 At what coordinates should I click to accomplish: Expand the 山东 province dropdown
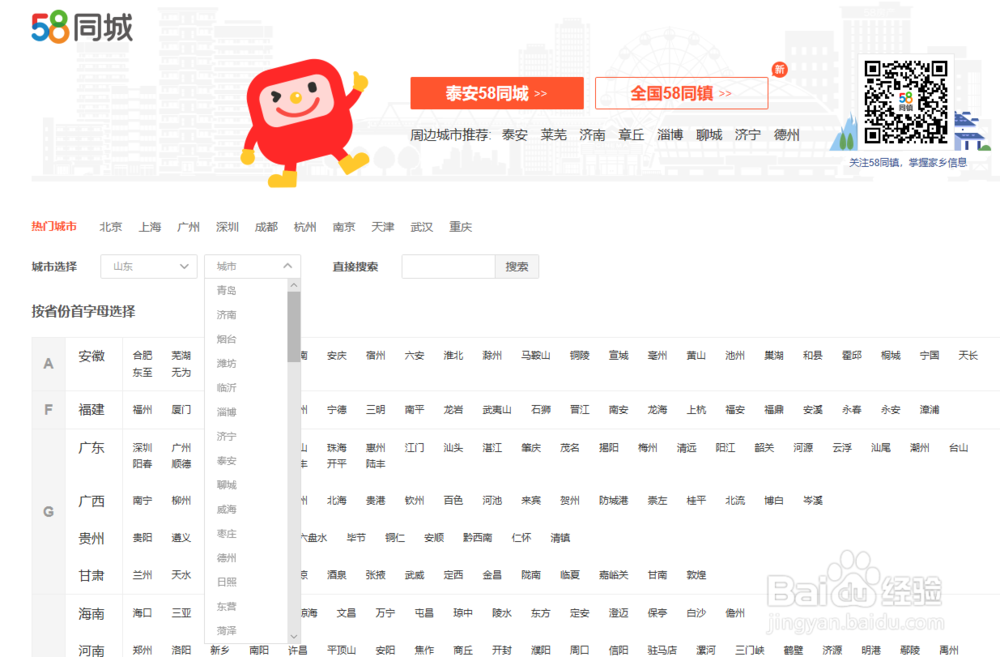point(148,266)
